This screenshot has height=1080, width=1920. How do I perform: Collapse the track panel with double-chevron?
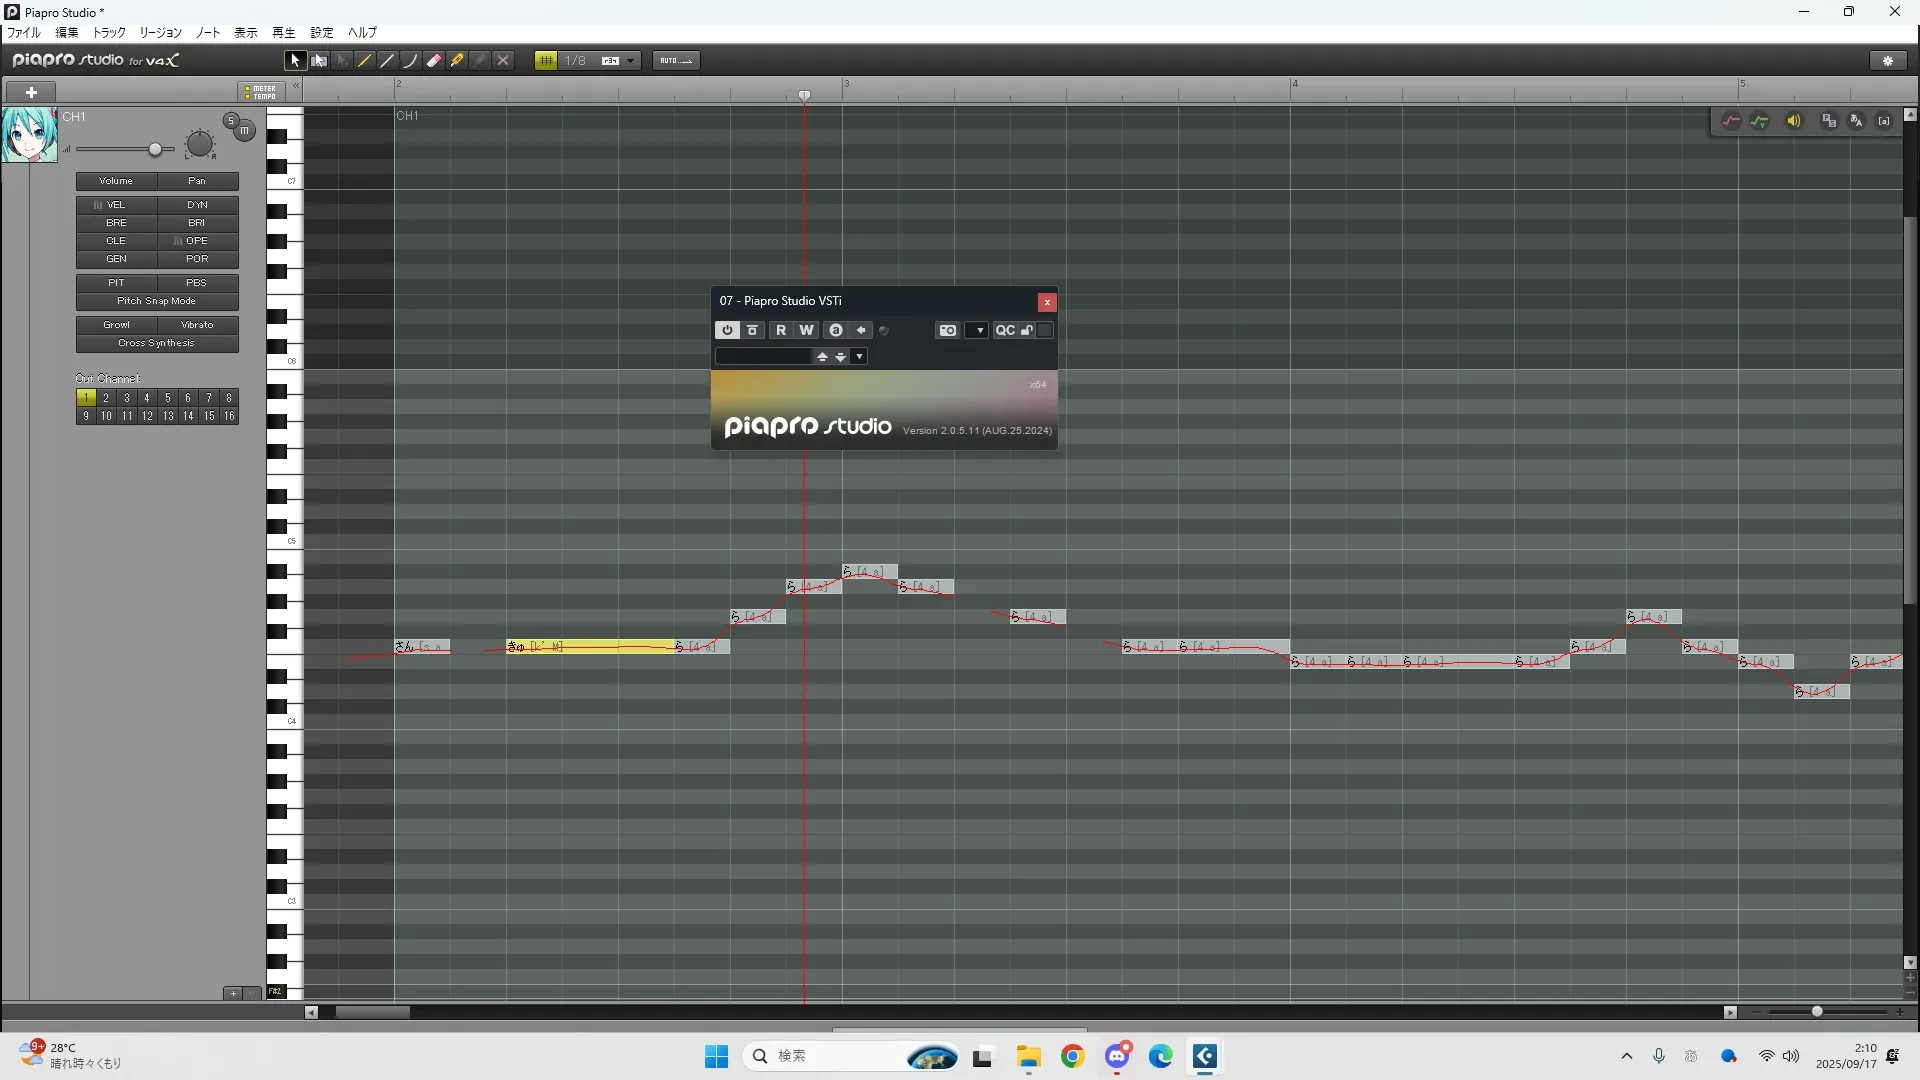click(296, 88)
